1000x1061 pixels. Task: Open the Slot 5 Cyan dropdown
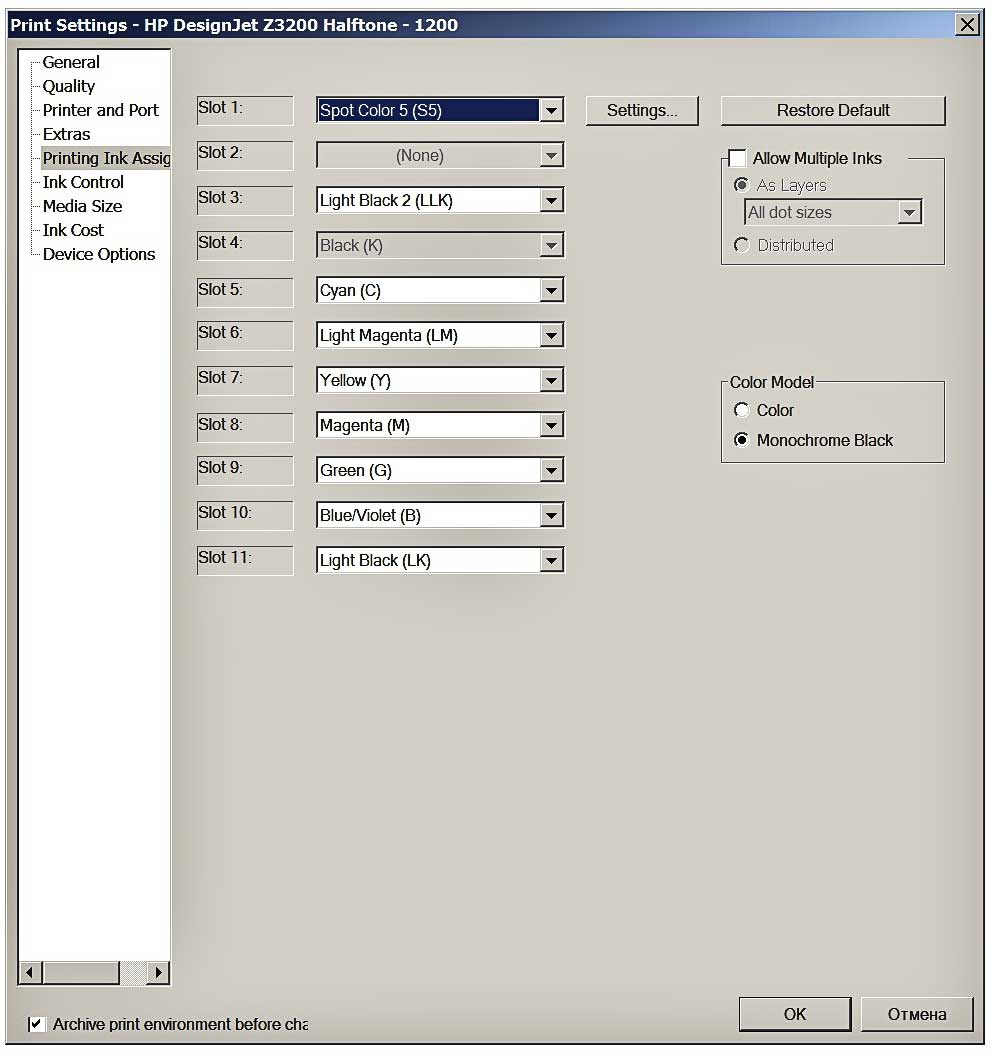(440, 290)
